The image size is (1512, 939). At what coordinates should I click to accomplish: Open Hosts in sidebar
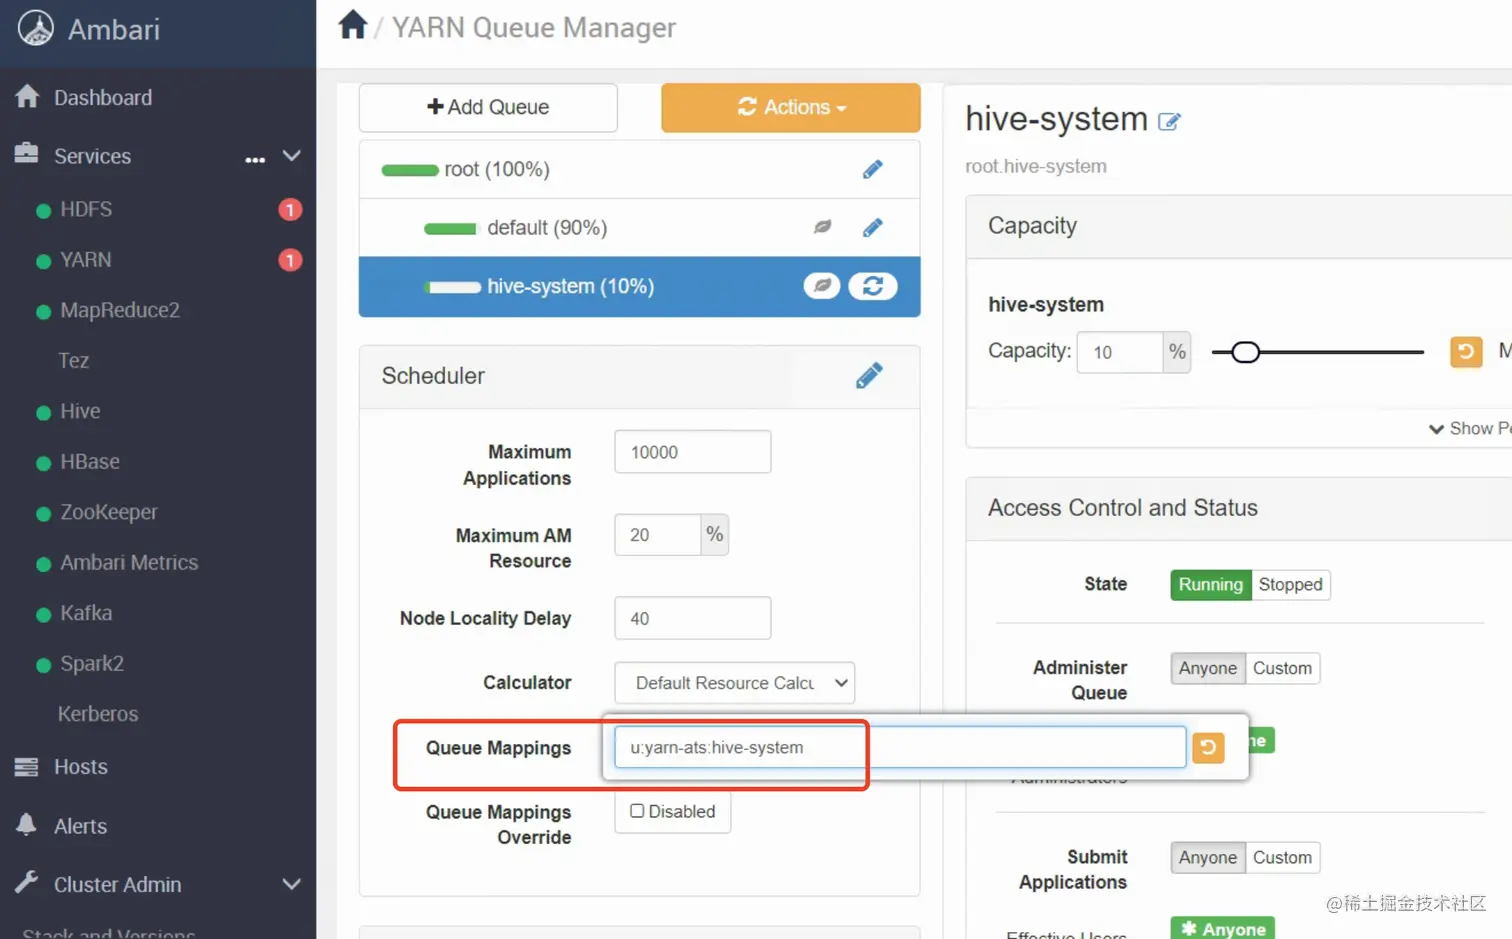tap(80, 767)
